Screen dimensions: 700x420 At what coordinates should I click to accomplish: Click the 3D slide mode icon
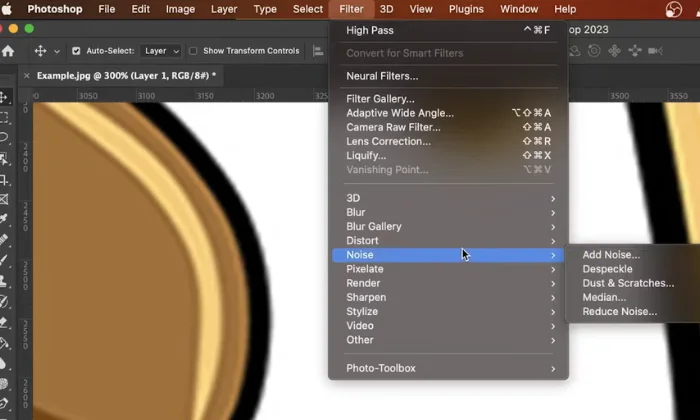pyautogui.click(x=635, y=51)
